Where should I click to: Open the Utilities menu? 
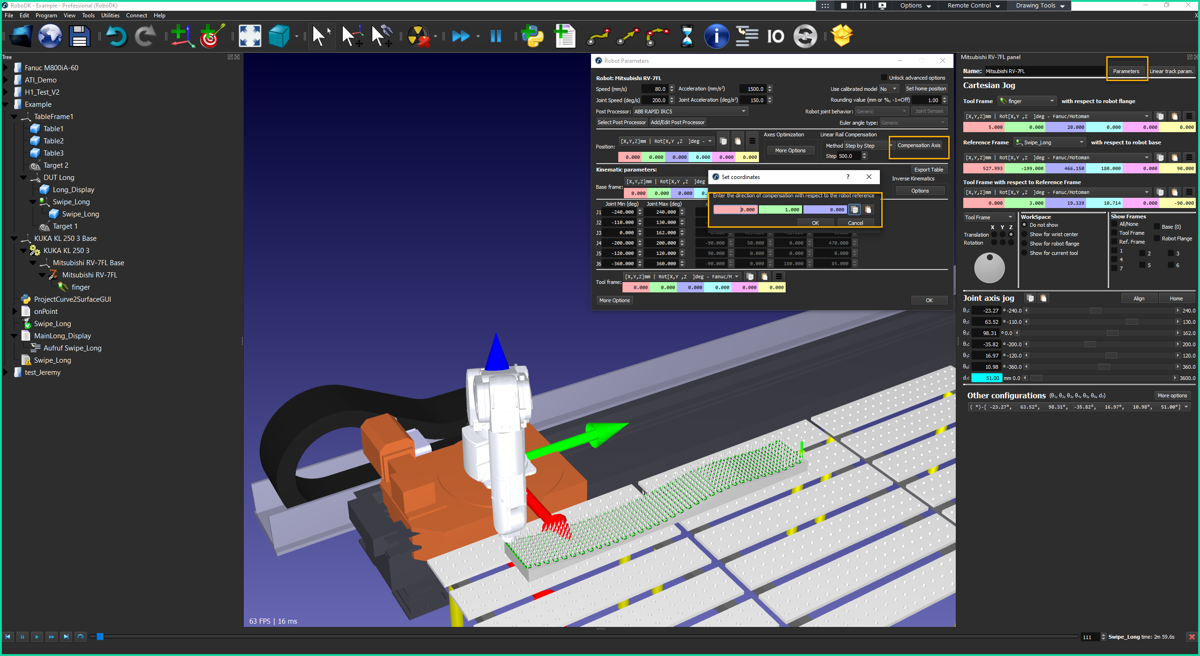[110, 16]
